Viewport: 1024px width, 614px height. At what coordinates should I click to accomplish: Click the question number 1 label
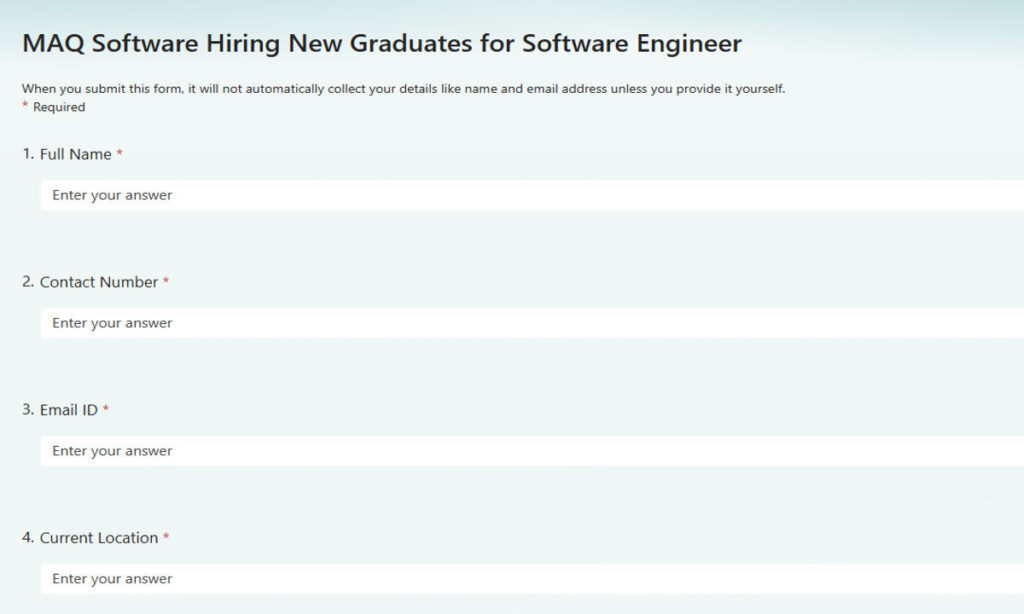[24, 154]
